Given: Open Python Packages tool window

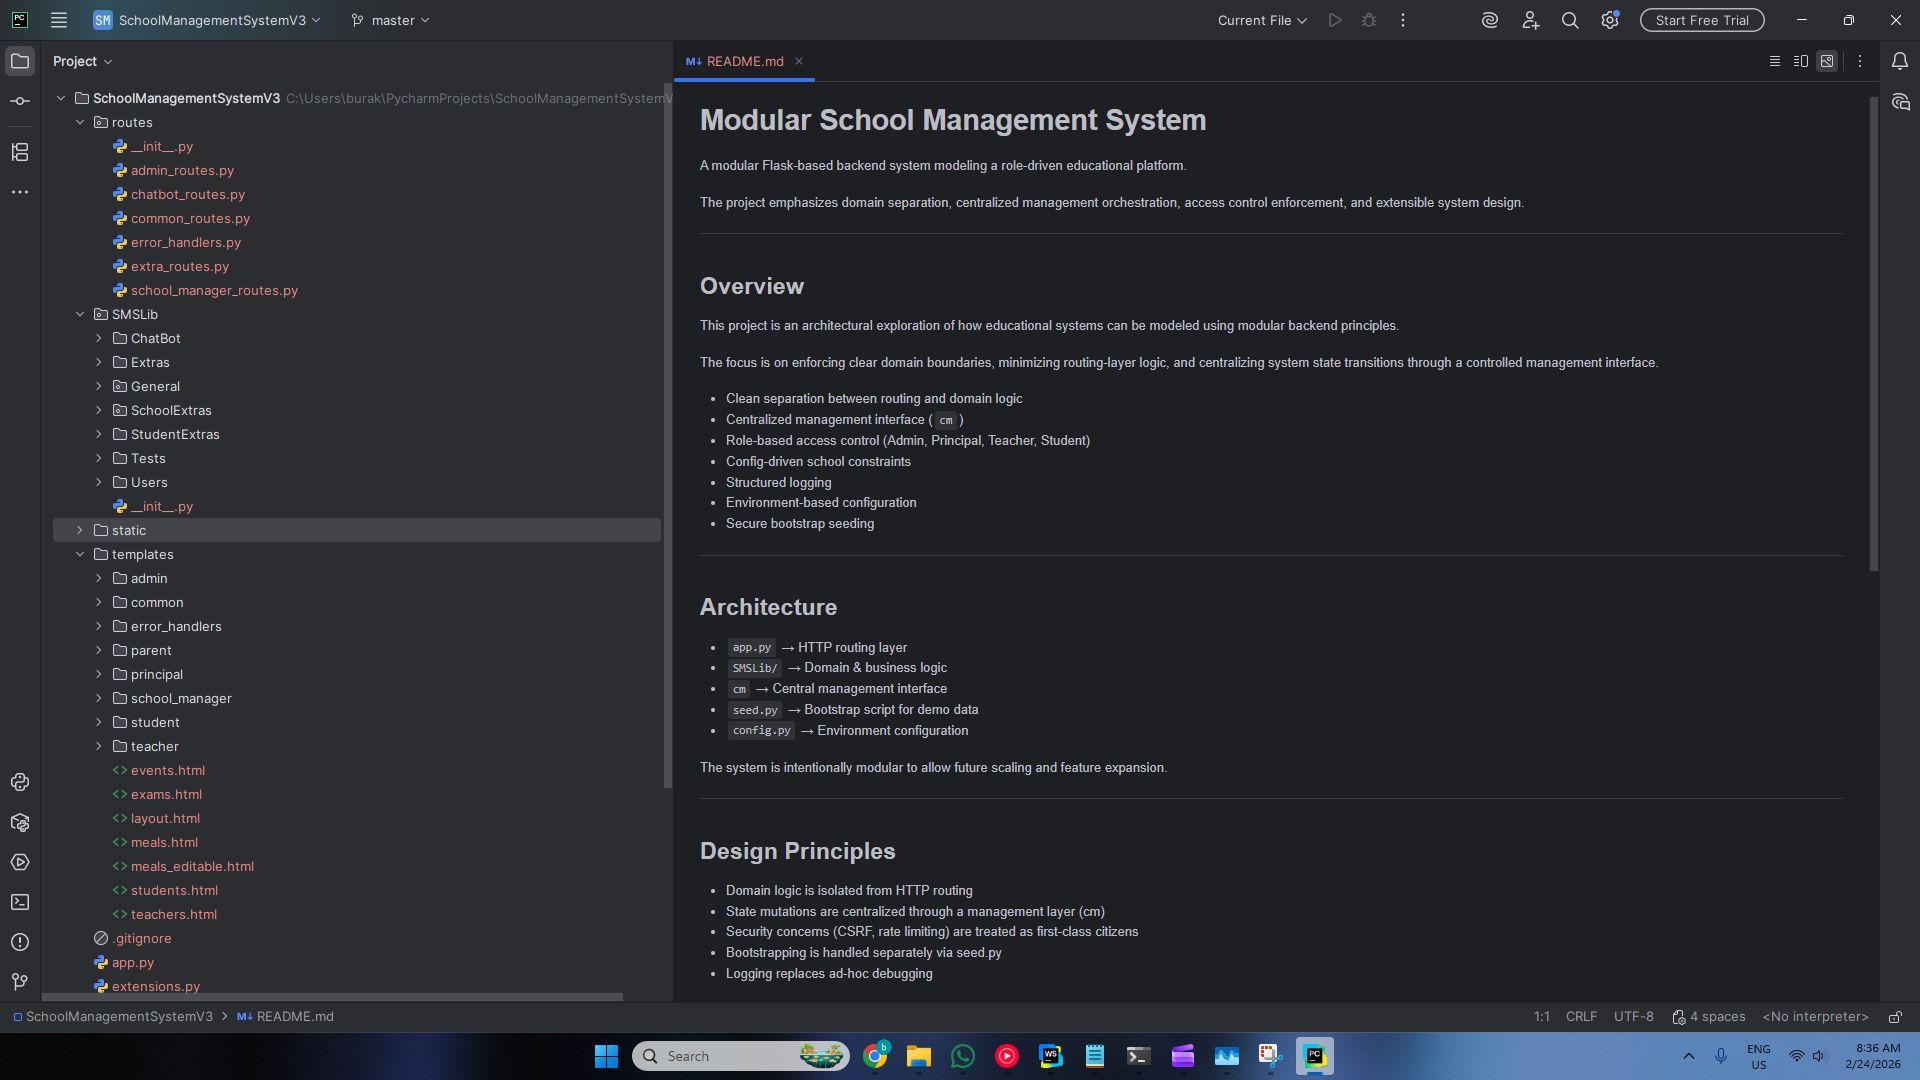Looking at the screenshot, I should pos(20,822).
